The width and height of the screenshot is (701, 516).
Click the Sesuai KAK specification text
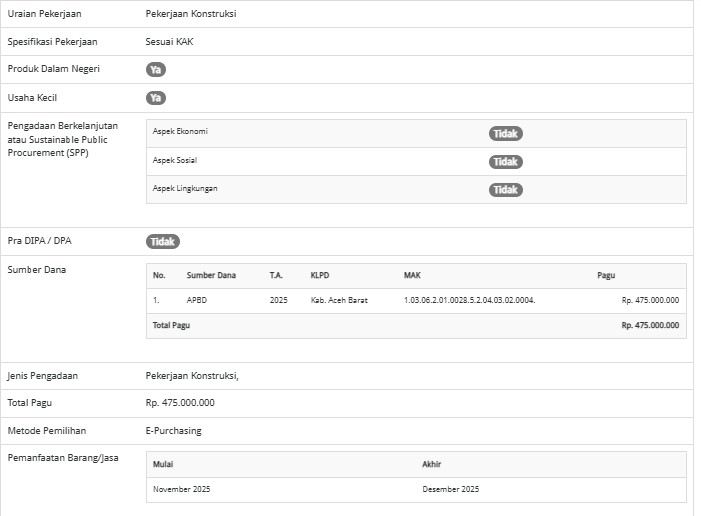click(x=169, y=42)
